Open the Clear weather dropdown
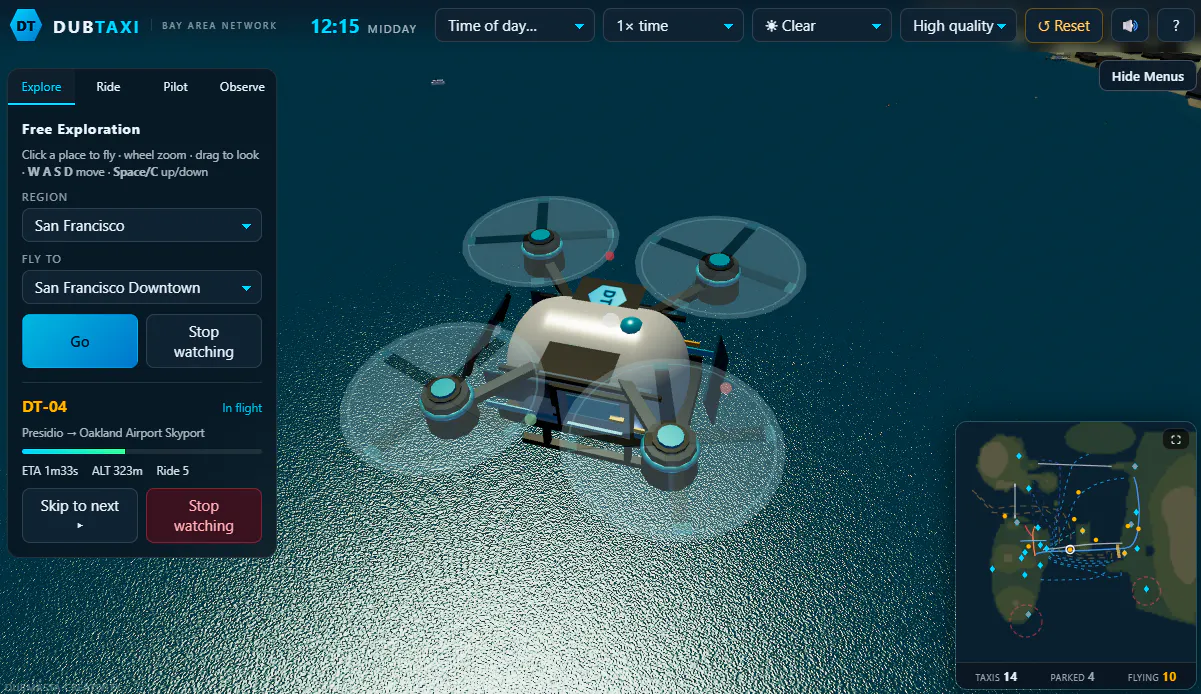 point(822,26)
